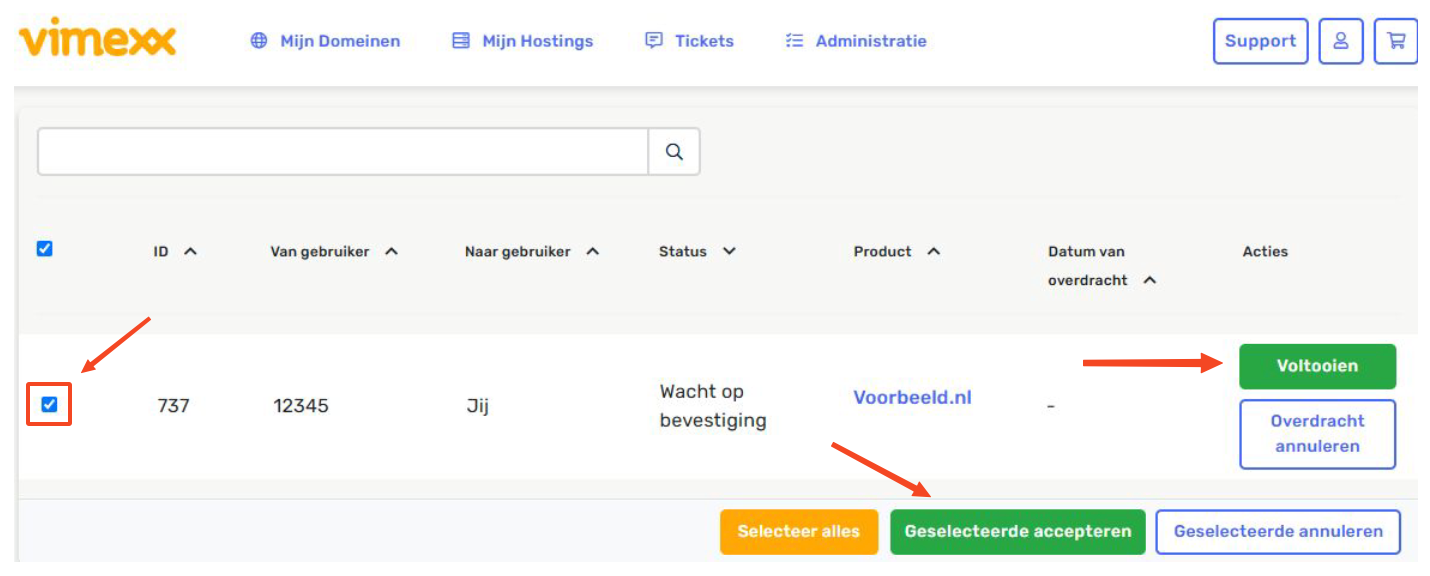Click the search magnifier icon
The image size is (1430, 576).
click(x=674, y=152)
